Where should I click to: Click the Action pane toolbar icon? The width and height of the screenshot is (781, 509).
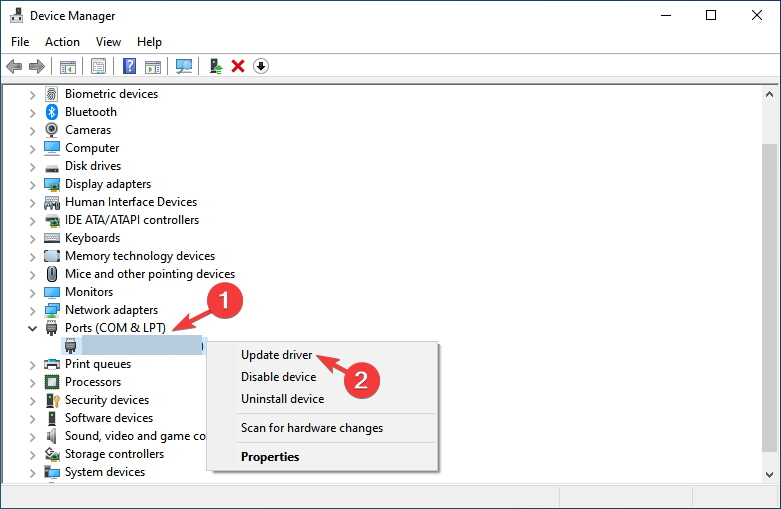153,66
